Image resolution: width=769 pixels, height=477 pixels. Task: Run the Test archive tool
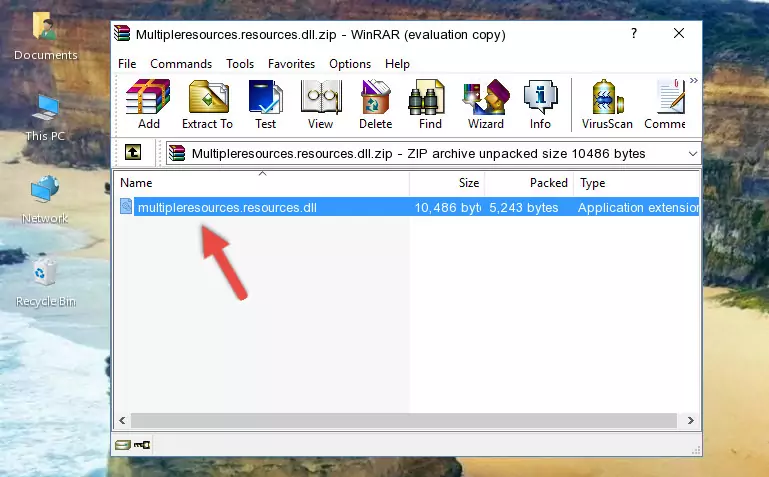(x=265, y=104)
